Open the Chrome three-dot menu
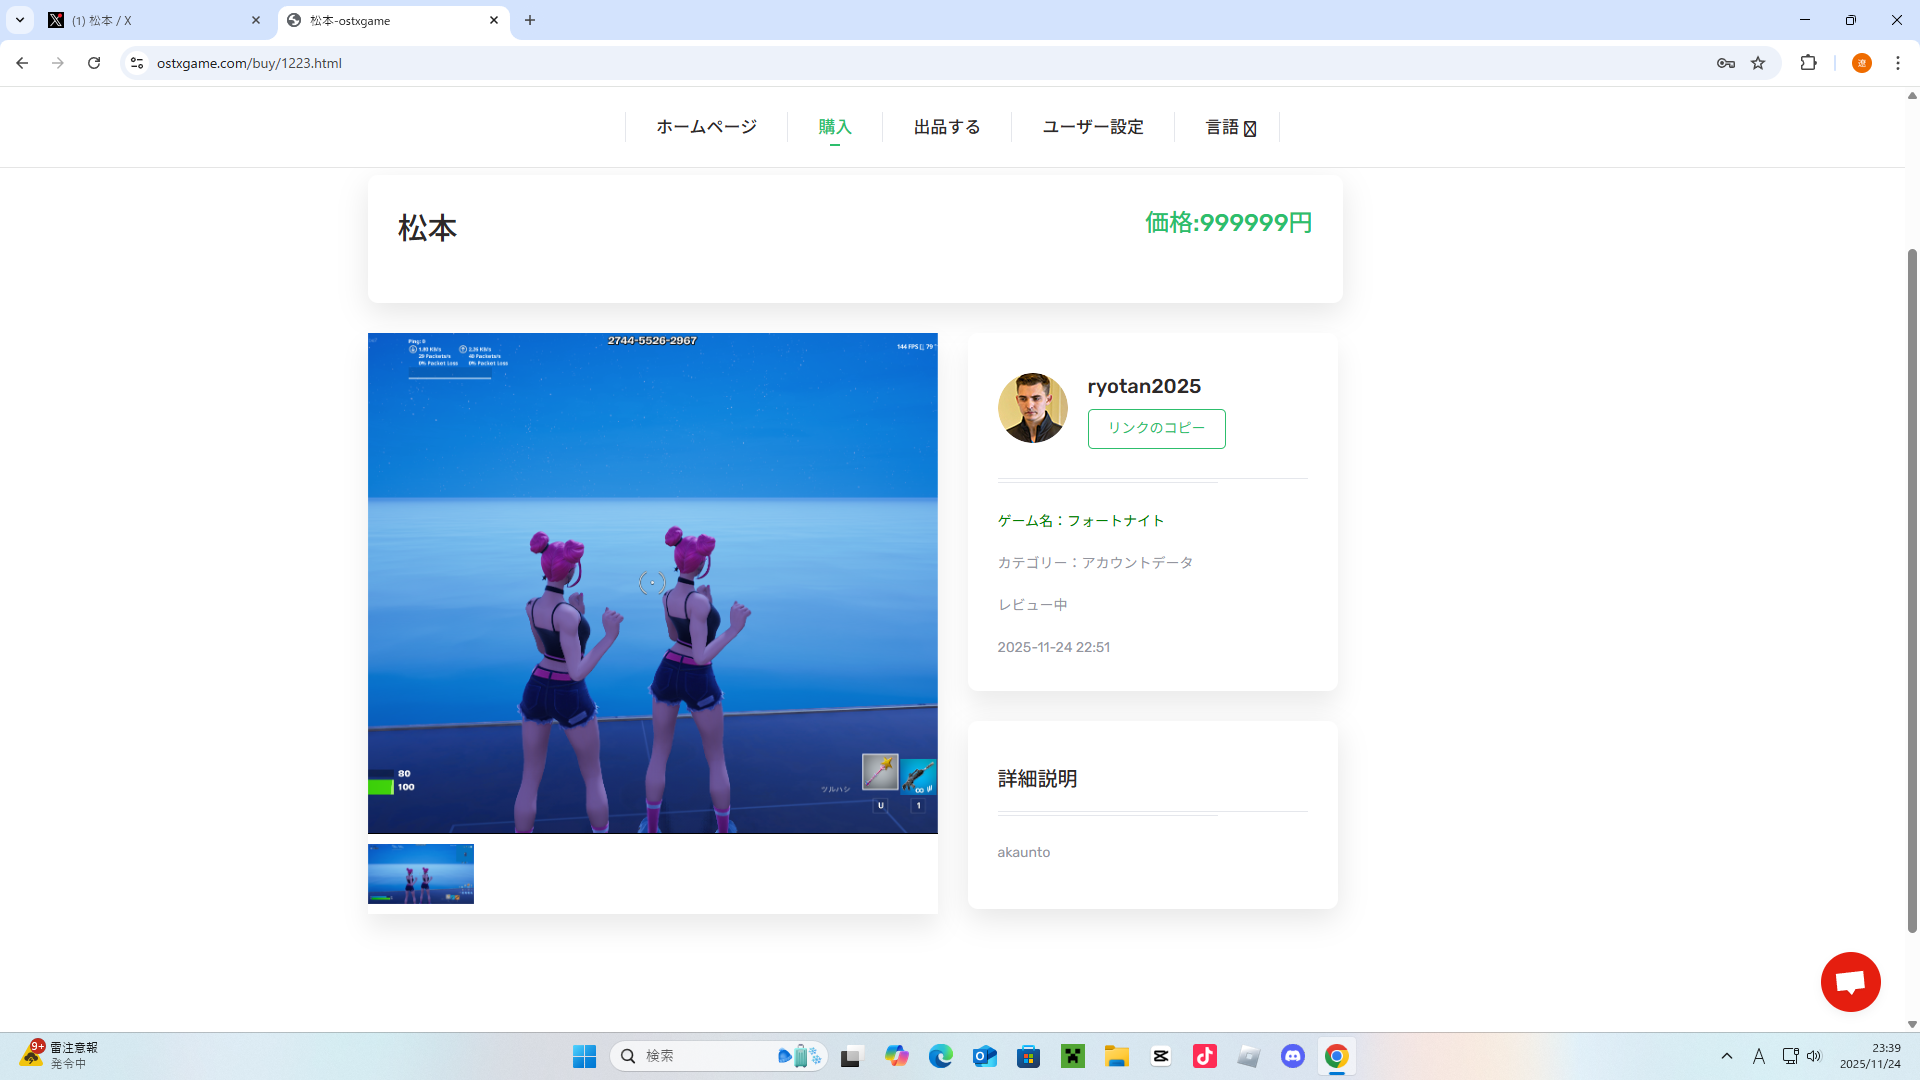1920x1080 pixels. (1897, 63)
